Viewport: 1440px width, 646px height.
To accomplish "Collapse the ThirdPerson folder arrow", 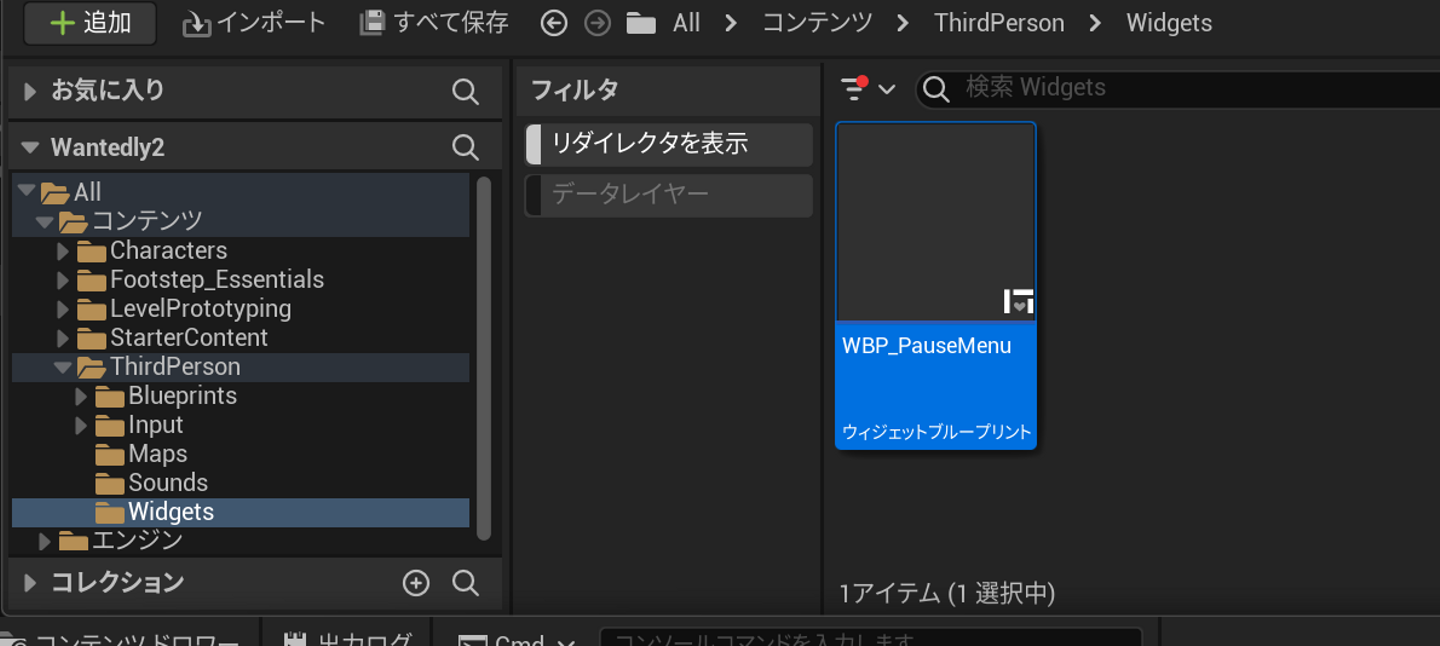I will 63,367.
